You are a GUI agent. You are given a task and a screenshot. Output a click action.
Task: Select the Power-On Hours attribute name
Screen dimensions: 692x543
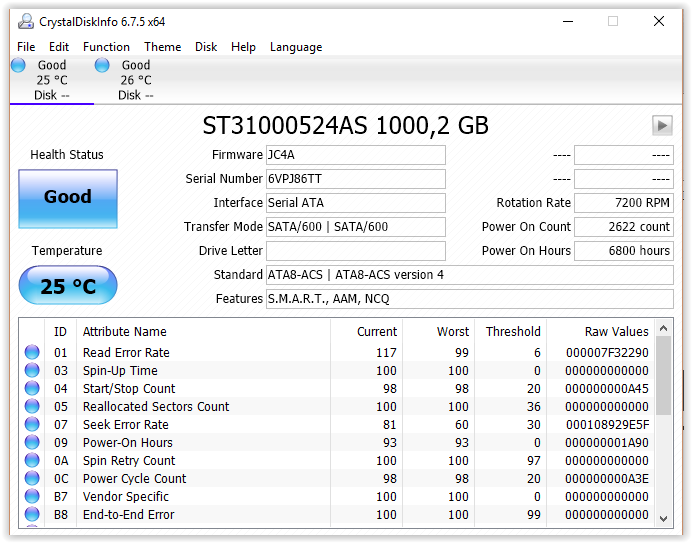[x=128, y=442]
